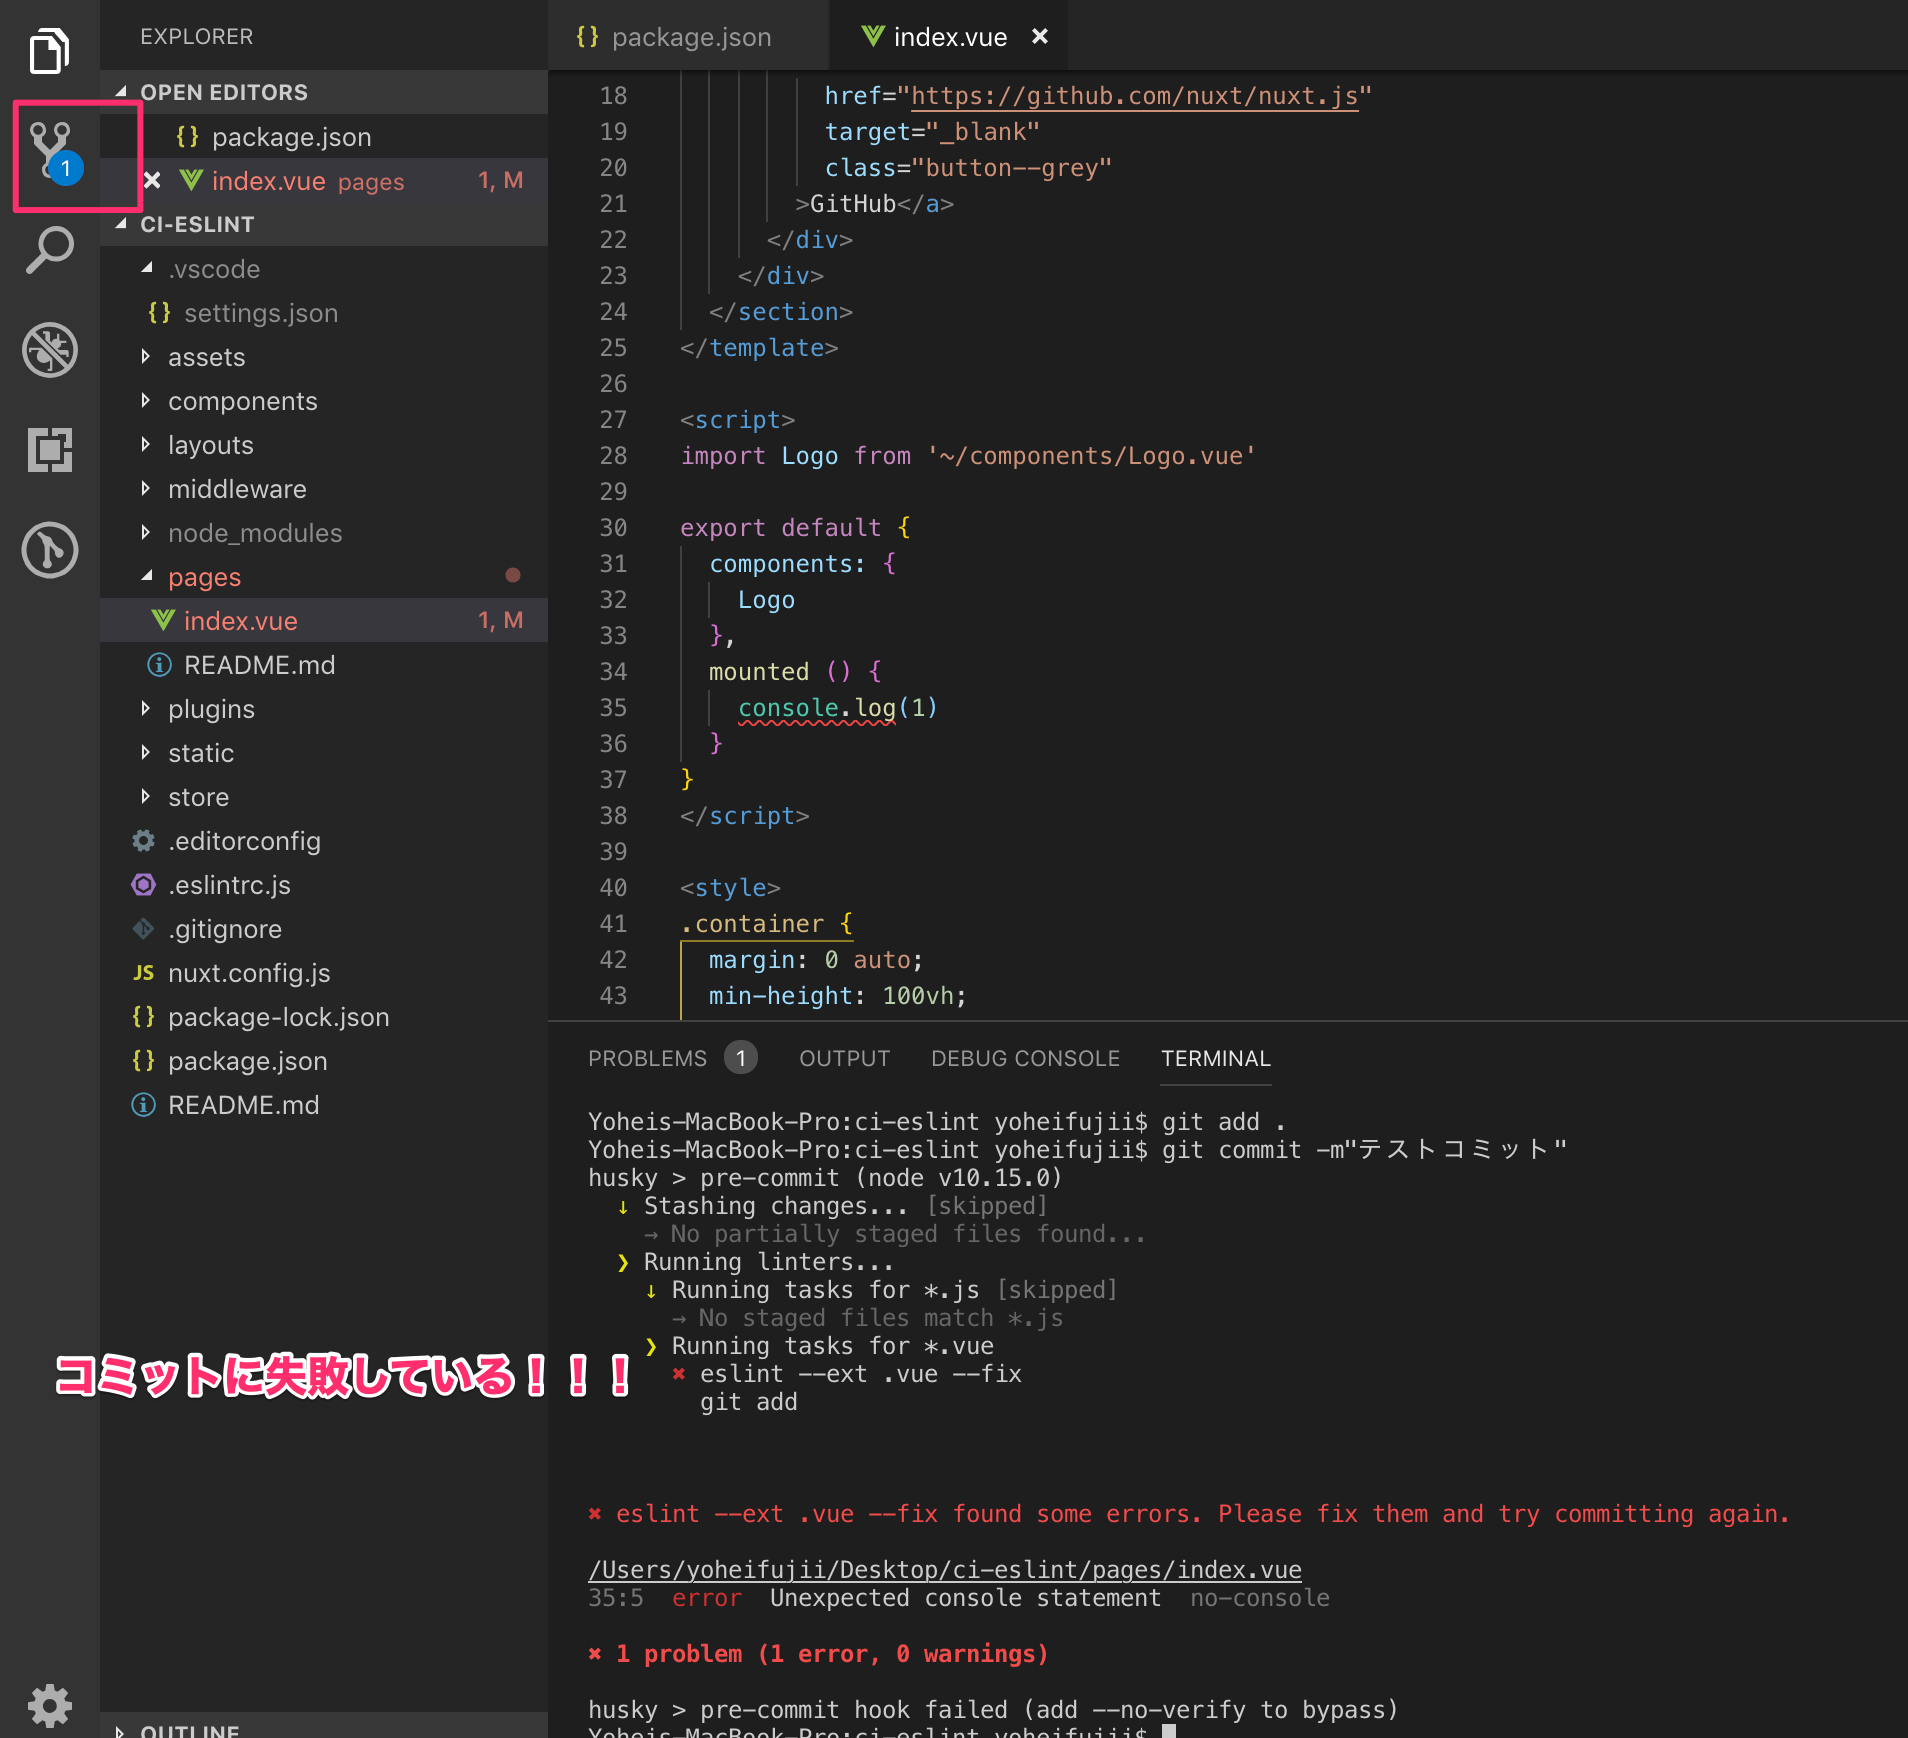Open nuxt.config.js file
This screenshot has height=1738, width=1908.
[x=324, y=973]
